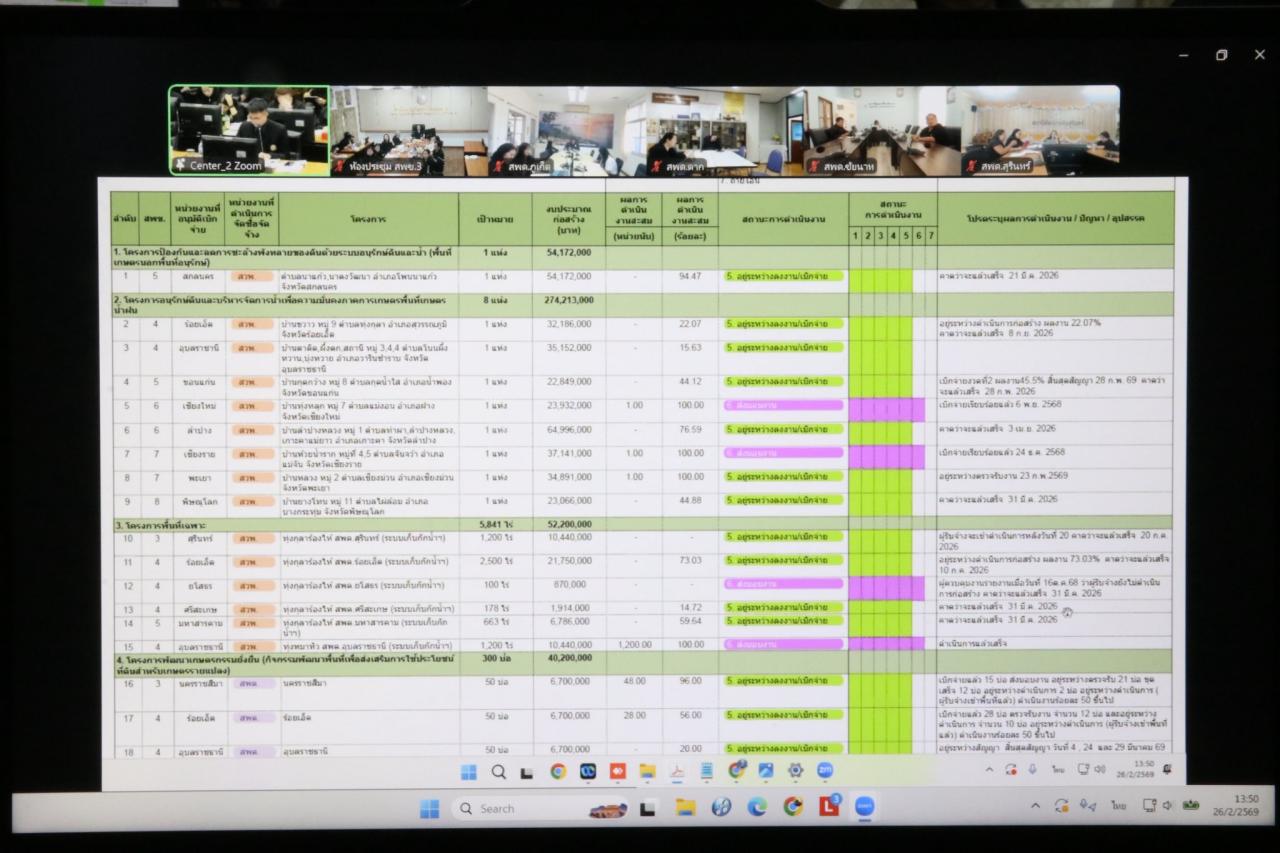
Task: Open the red L app with notification badge
Action: pyautogui.click(x=829, y=806)
